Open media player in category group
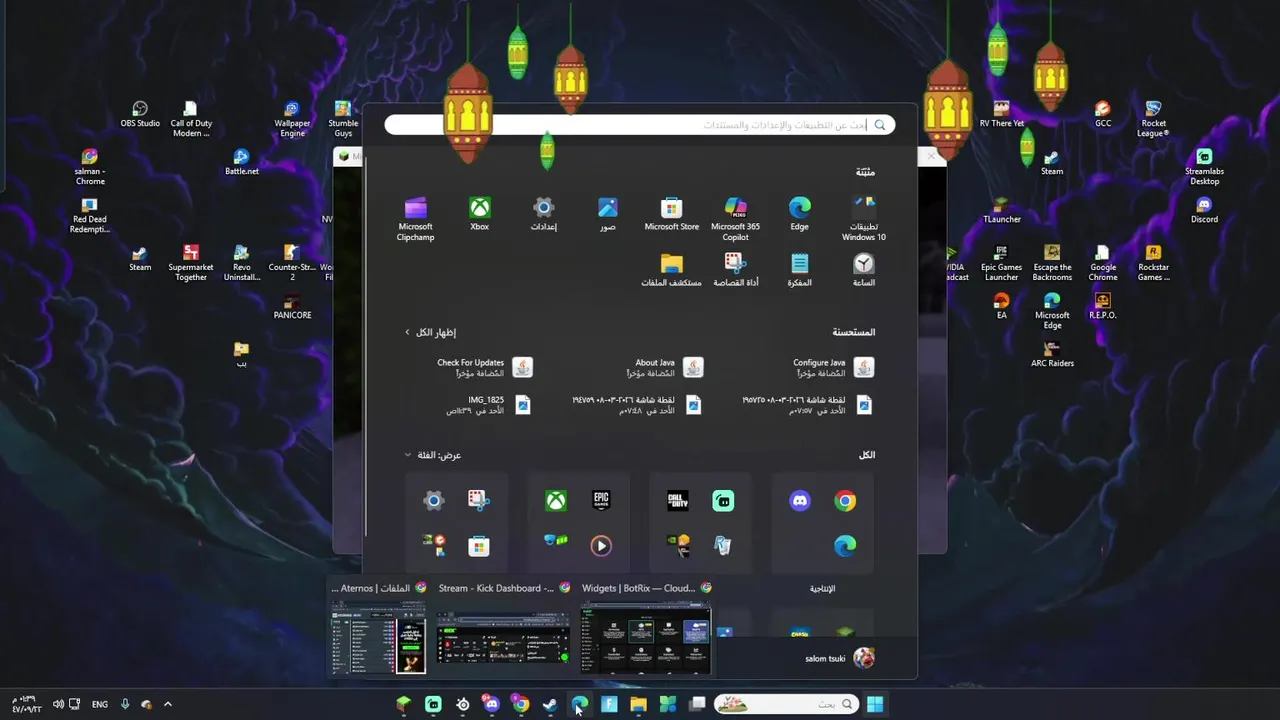Viewport: 1280px width, 720px height. 601,545
